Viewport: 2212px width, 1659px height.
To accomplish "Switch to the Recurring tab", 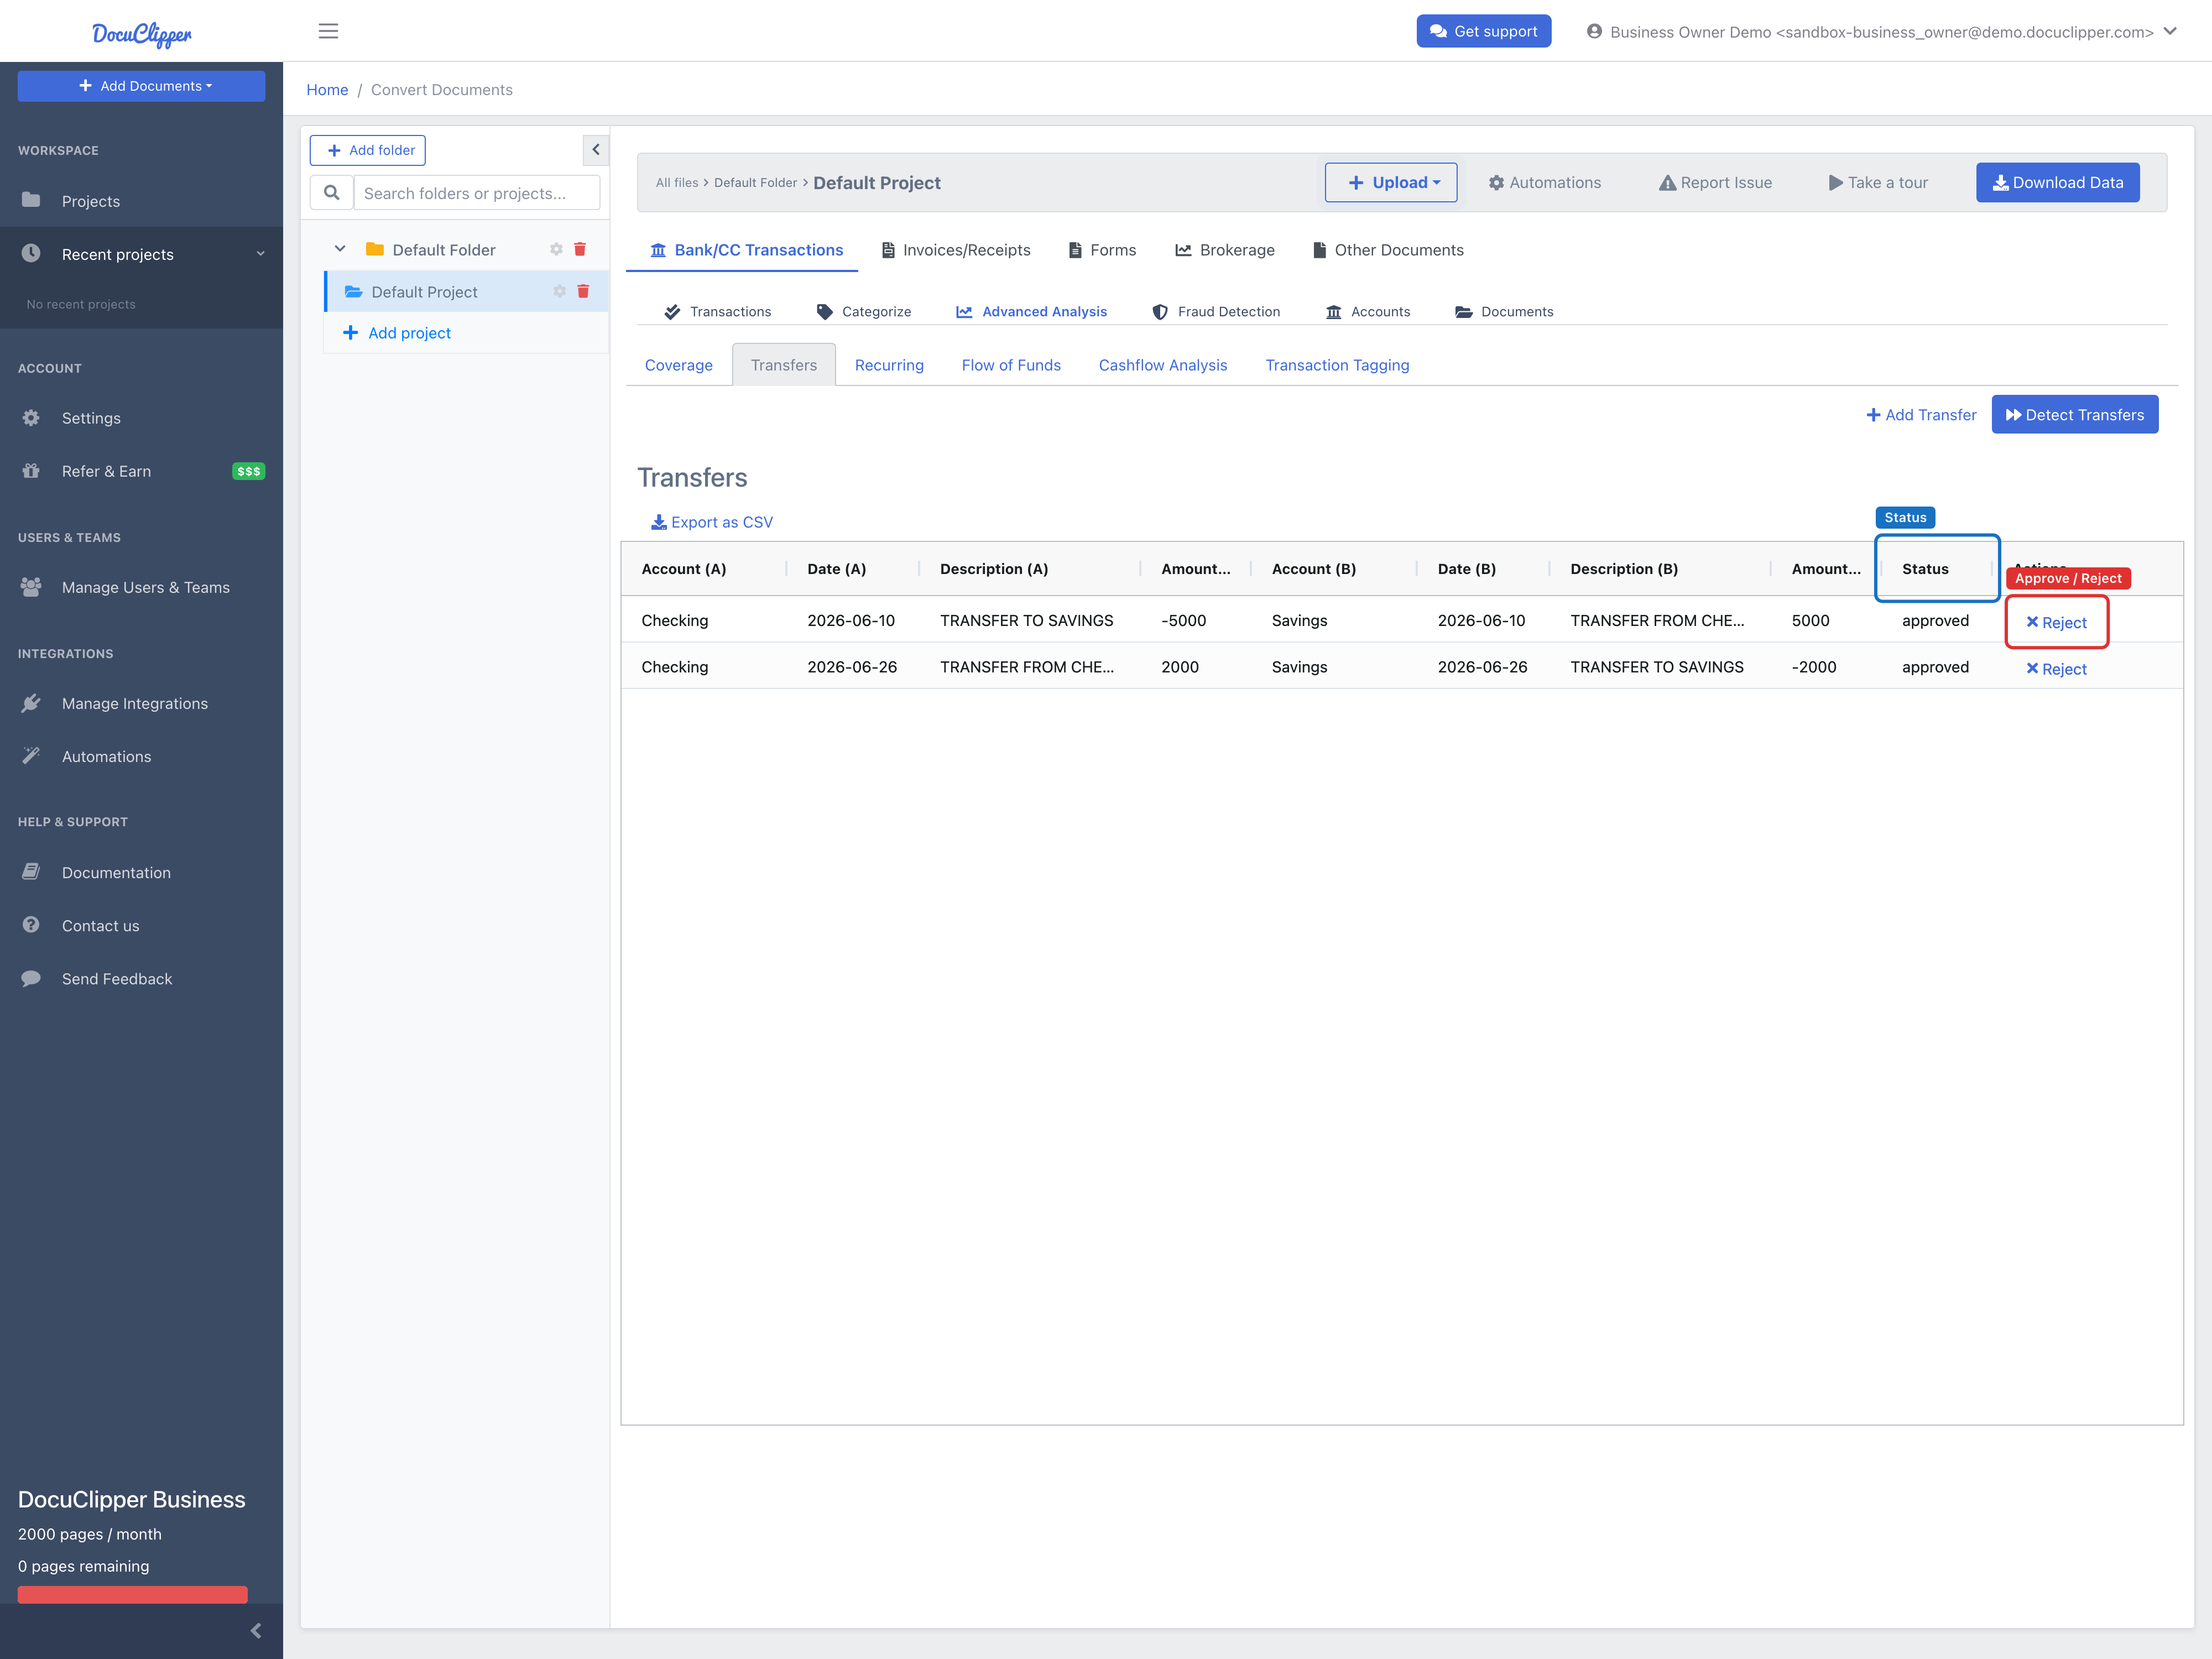I will [x=889, y=365].
